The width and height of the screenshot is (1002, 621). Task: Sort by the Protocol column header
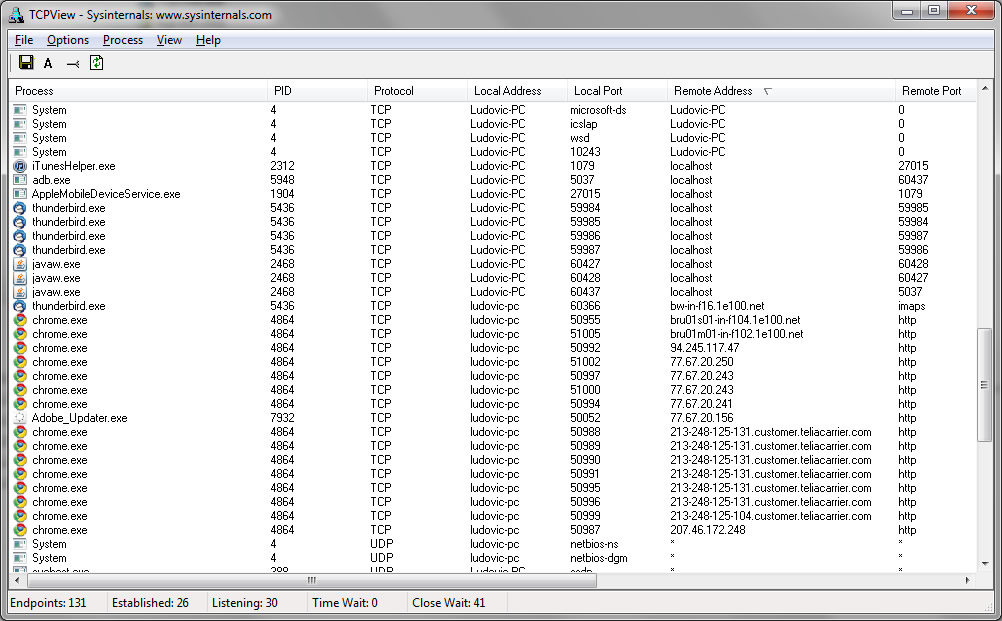[x=417, y=91]
